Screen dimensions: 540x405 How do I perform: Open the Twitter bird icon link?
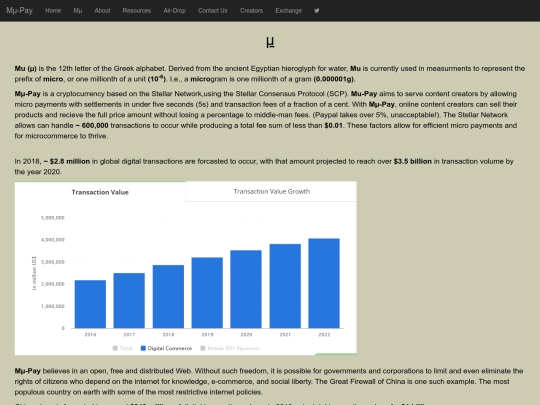pos(316,11)
